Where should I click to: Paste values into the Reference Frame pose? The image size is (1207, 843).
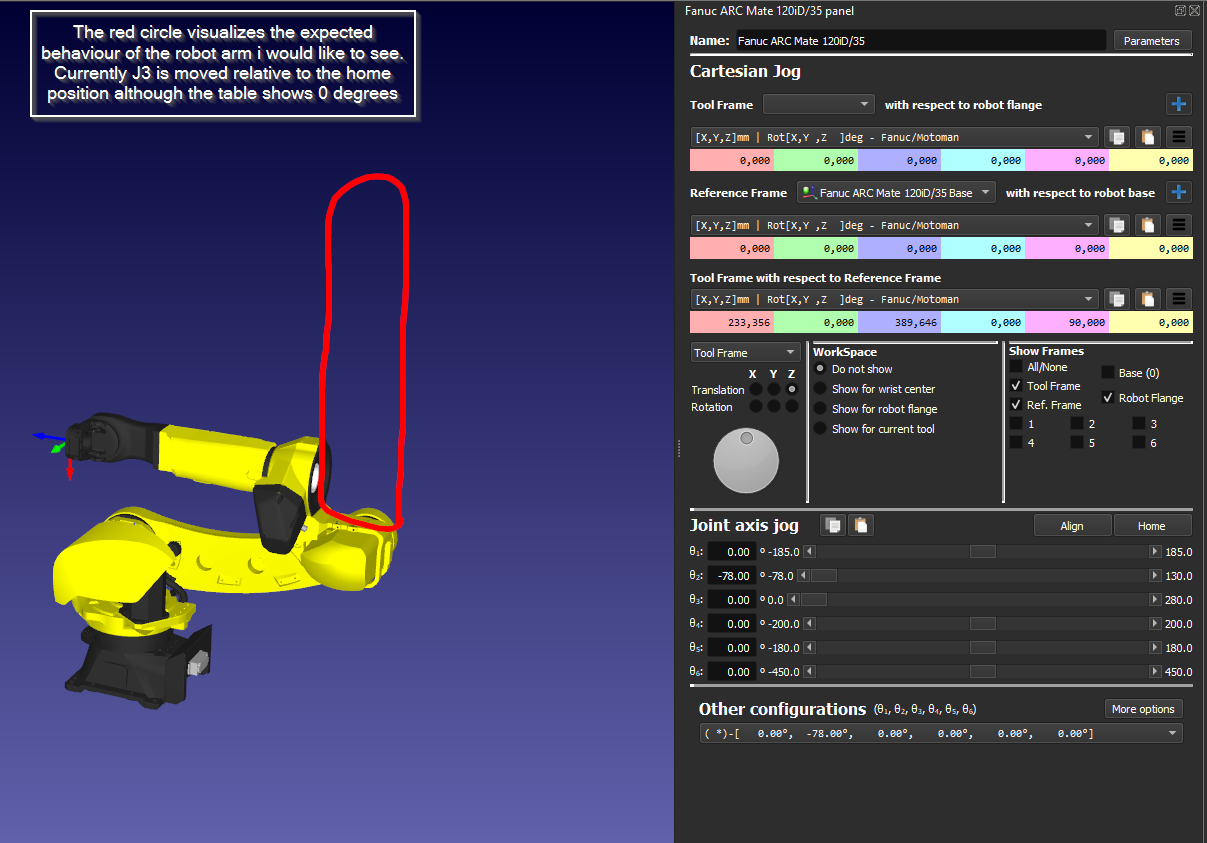click(1149, 225)
